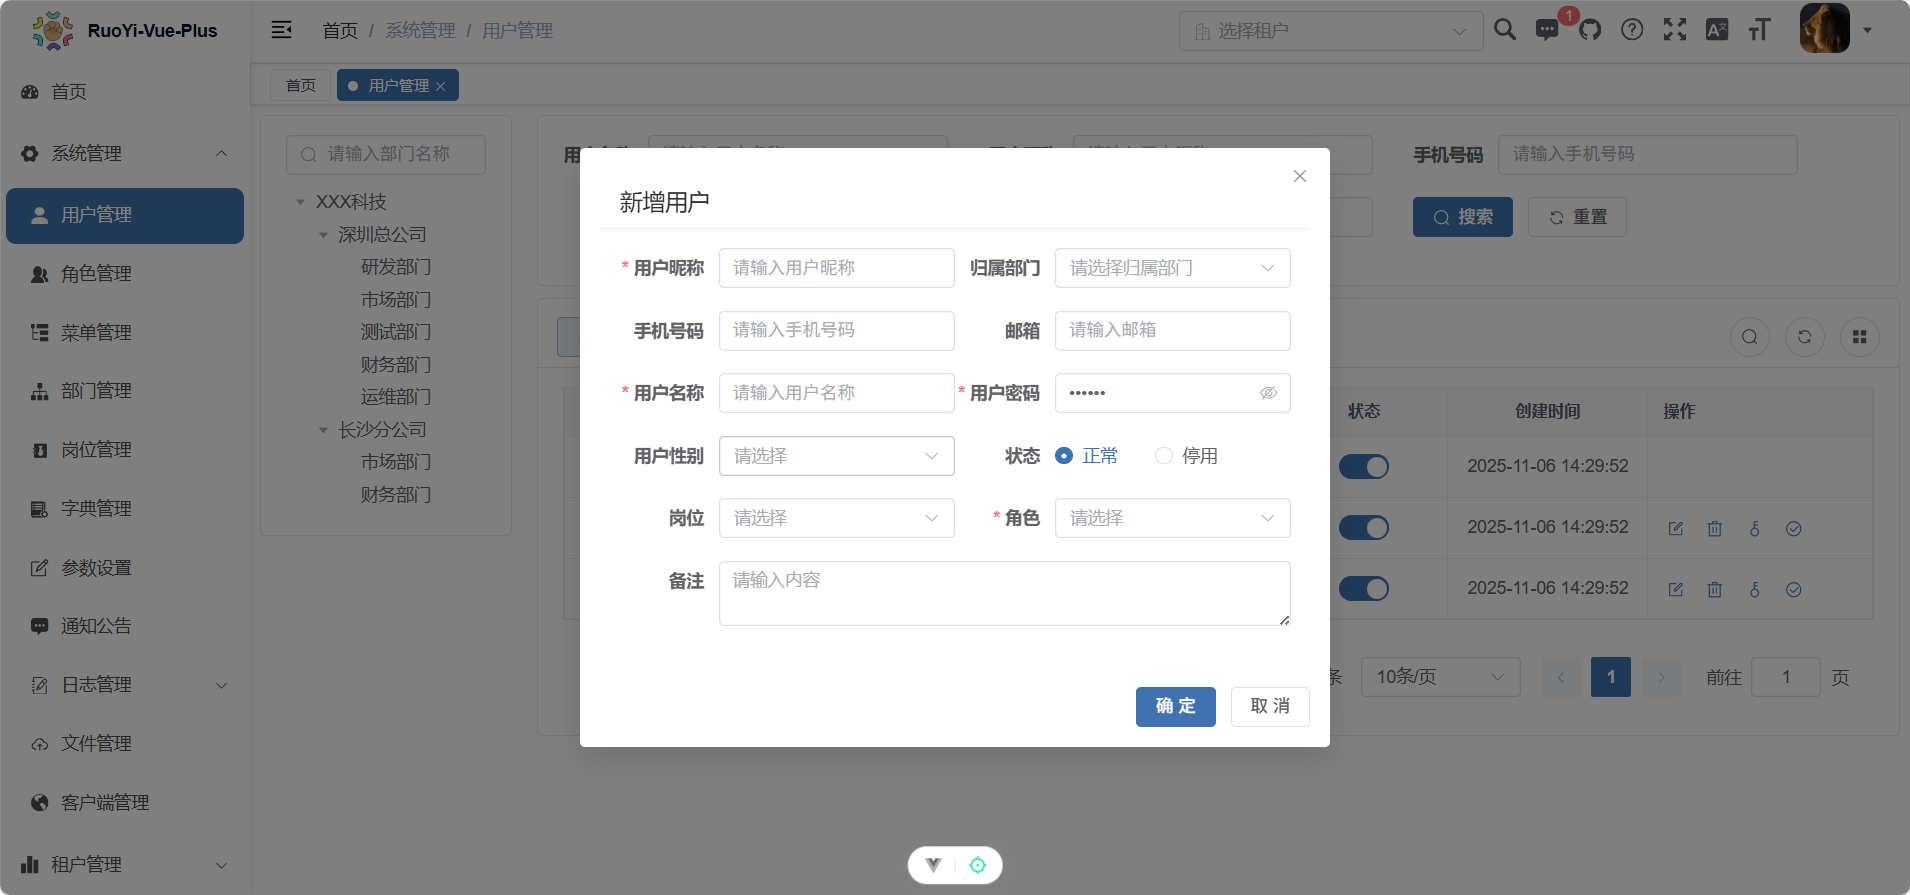Image resolution: width=1910 pixels, height=895 pixels.
Task: Open the GitHub source icon
Action: [1590, 30]
